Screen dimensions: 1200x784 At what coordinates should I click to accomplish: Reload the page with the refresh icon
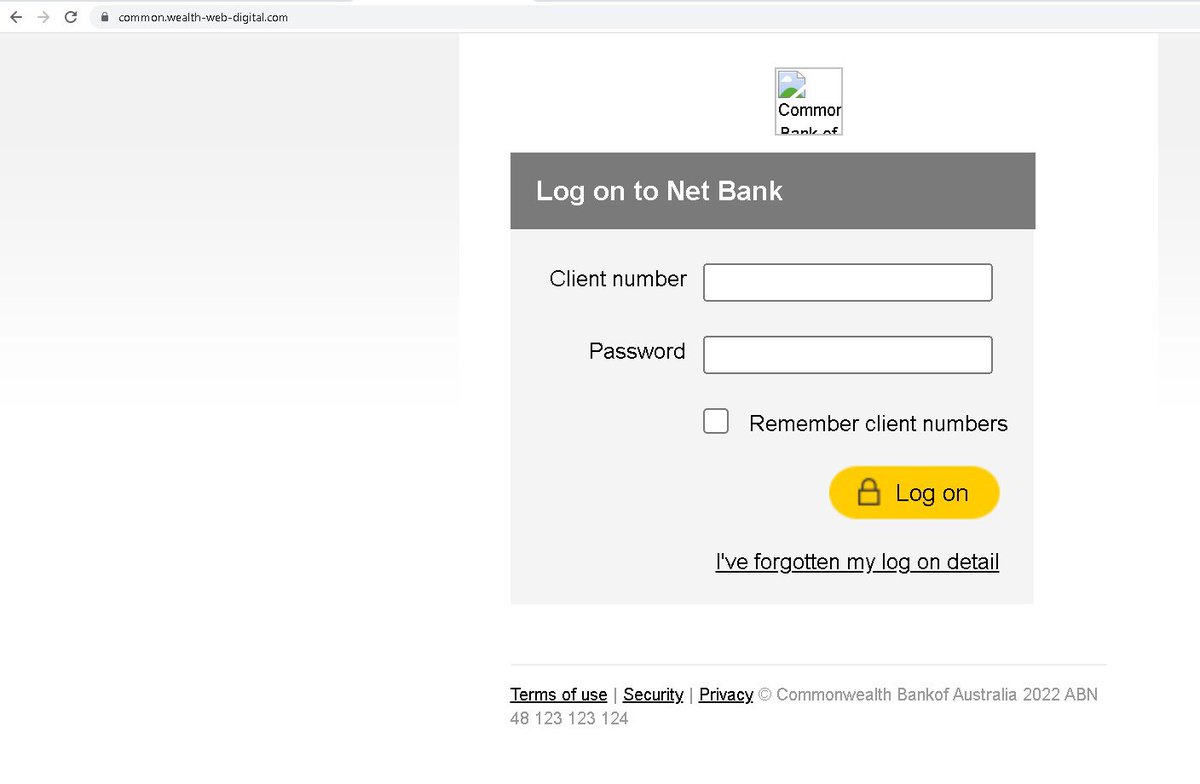point(71,17)
